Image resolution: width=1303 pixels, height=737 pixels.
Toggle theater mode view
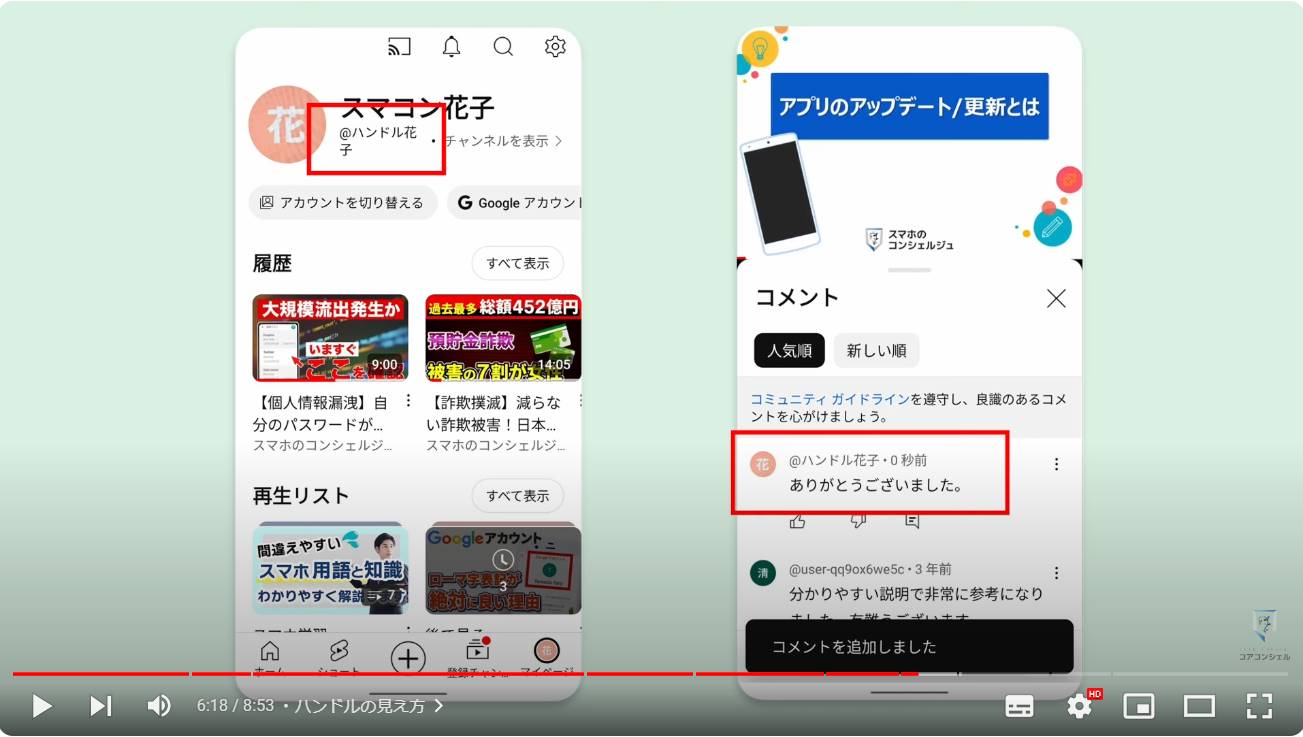(x=1199, y=706)
